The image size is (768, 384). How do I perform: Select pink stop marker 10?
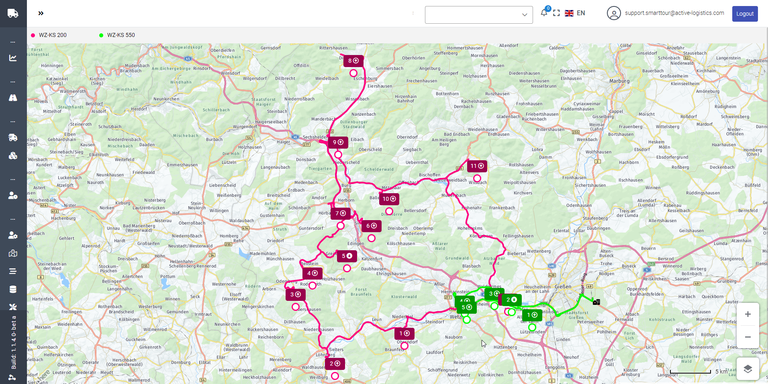pos(389,199)
